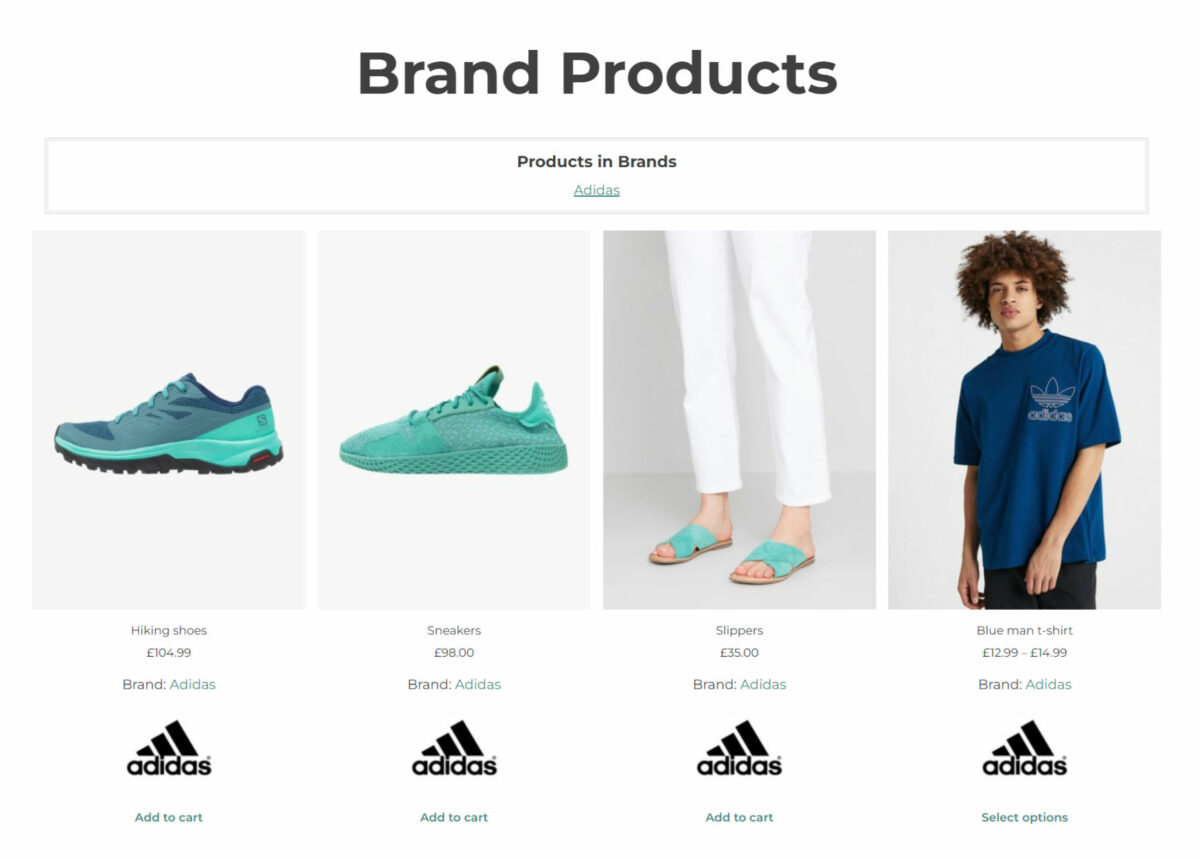This screenshot has height=859, width=1200.
Task: Click the Adidas brand link for Blue man t-shirt
Action: [1048, 684]
